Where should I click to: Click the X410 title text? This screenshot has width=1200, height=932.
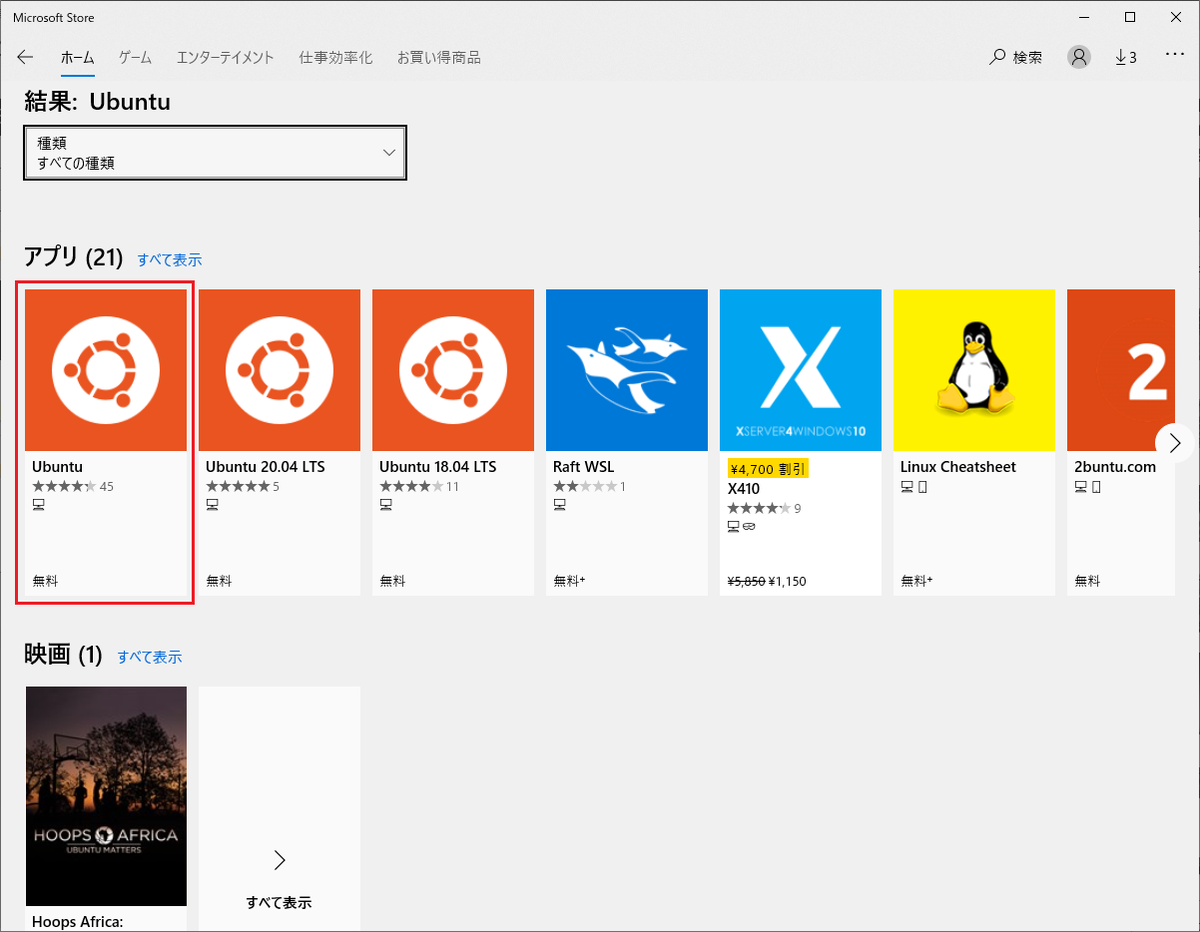(x=744, y=489)
